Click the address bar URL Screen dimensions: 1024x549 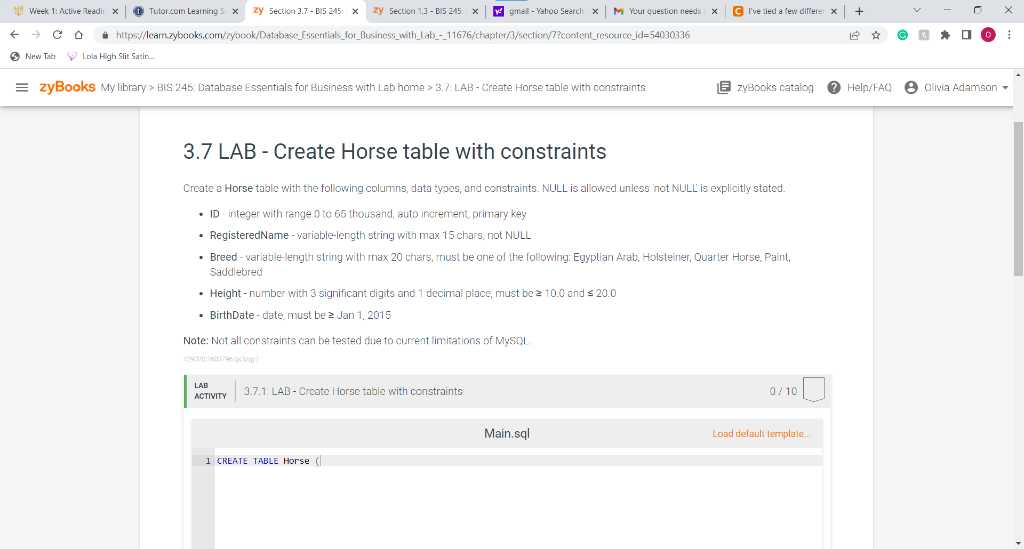coord(402,35)
